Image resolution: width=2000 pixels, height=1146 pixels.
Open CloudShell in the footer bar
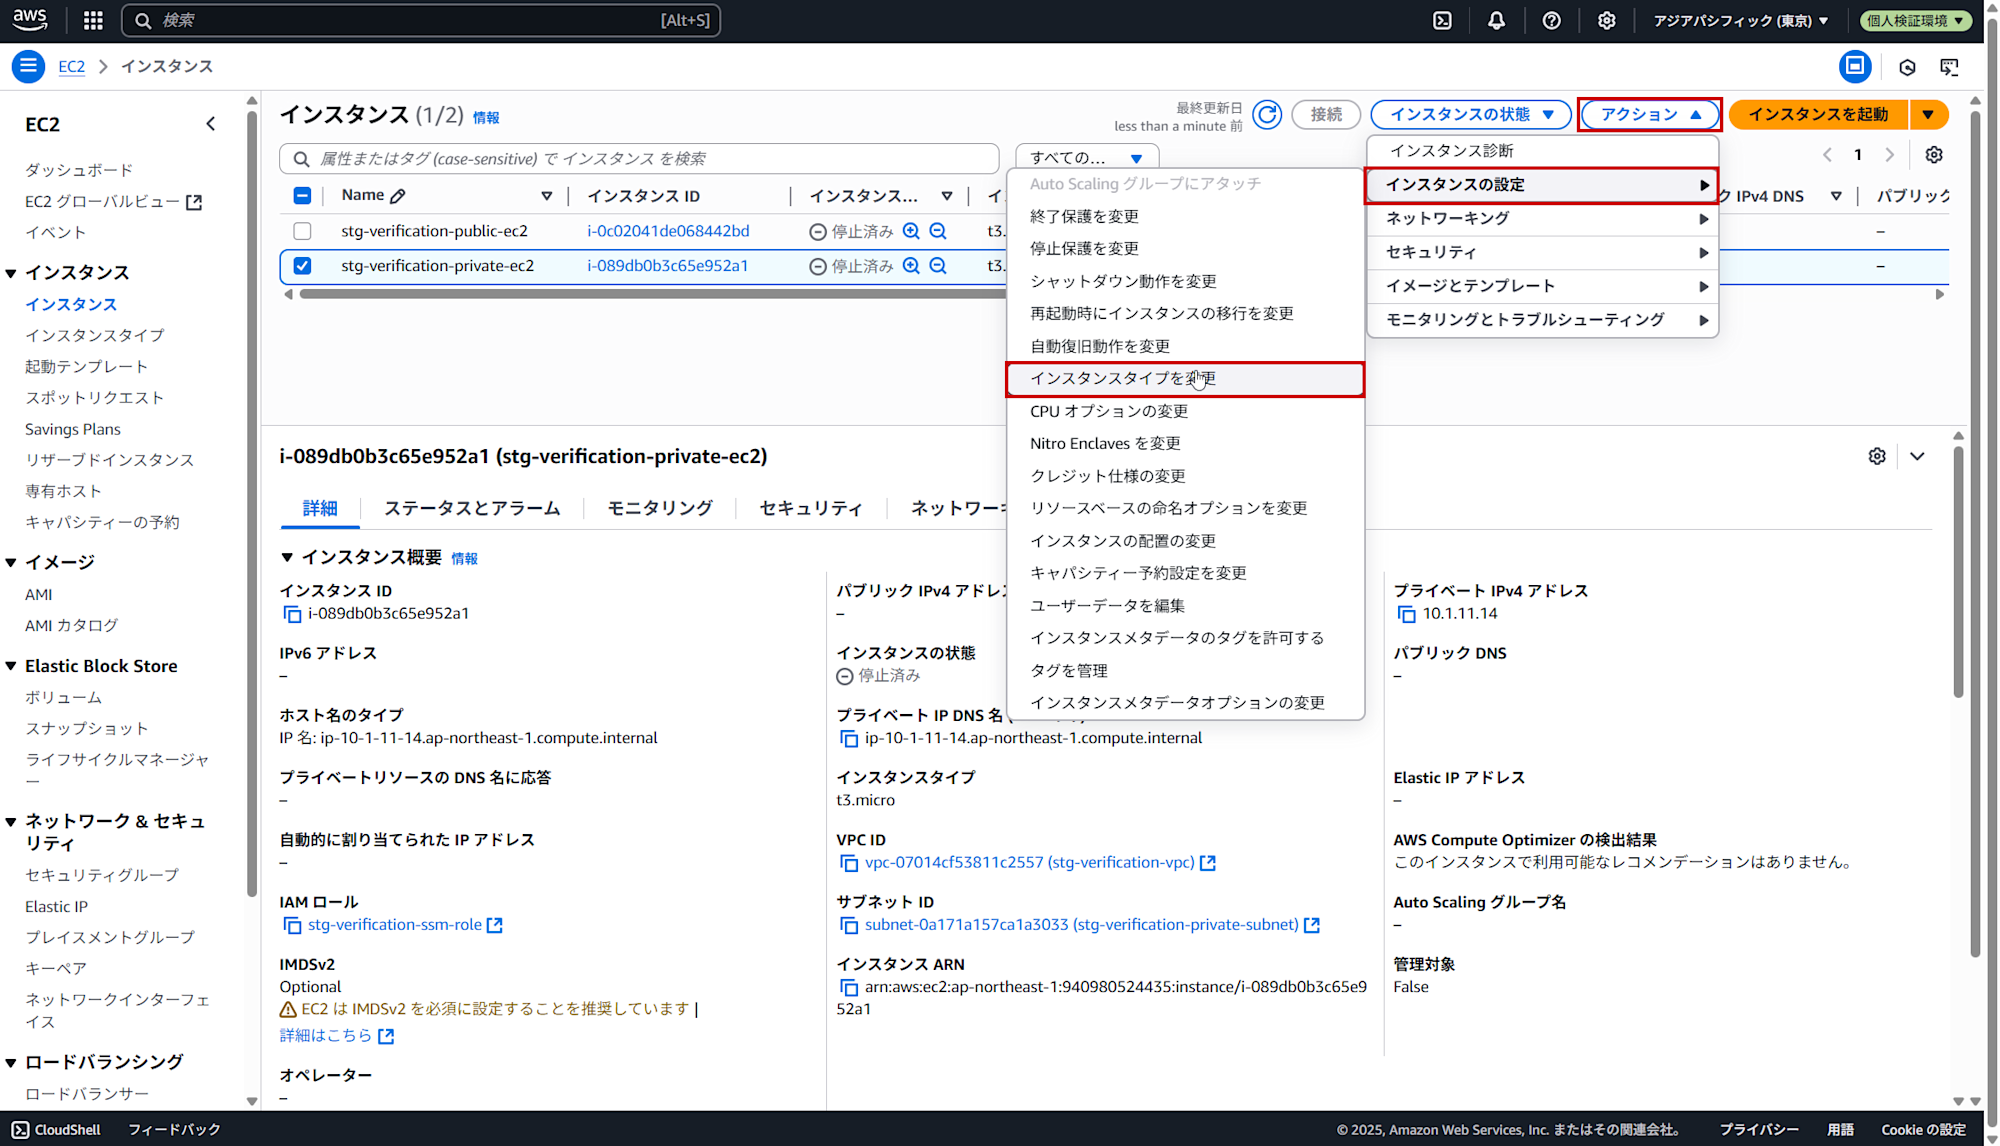pyautogui.click(x=57, y=1130)
